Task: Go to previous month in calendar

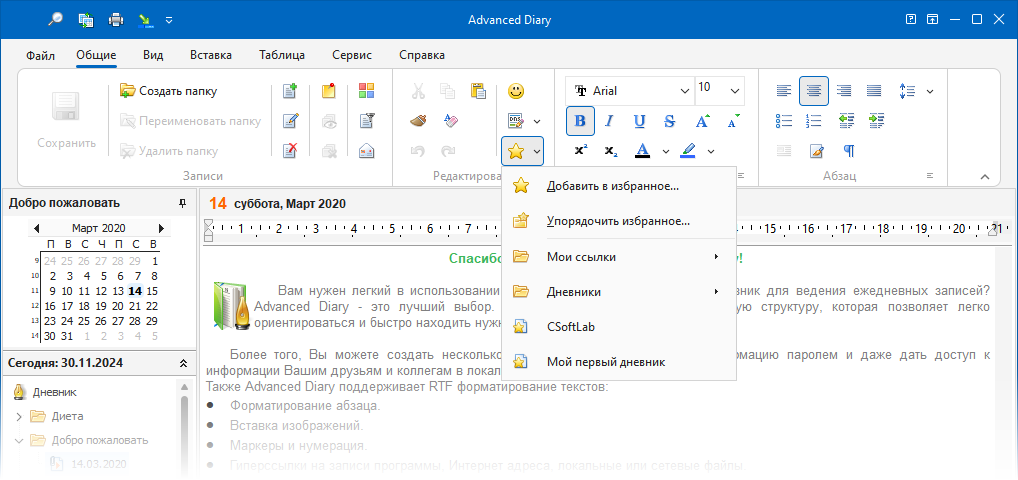Action: tap(36, 228)
